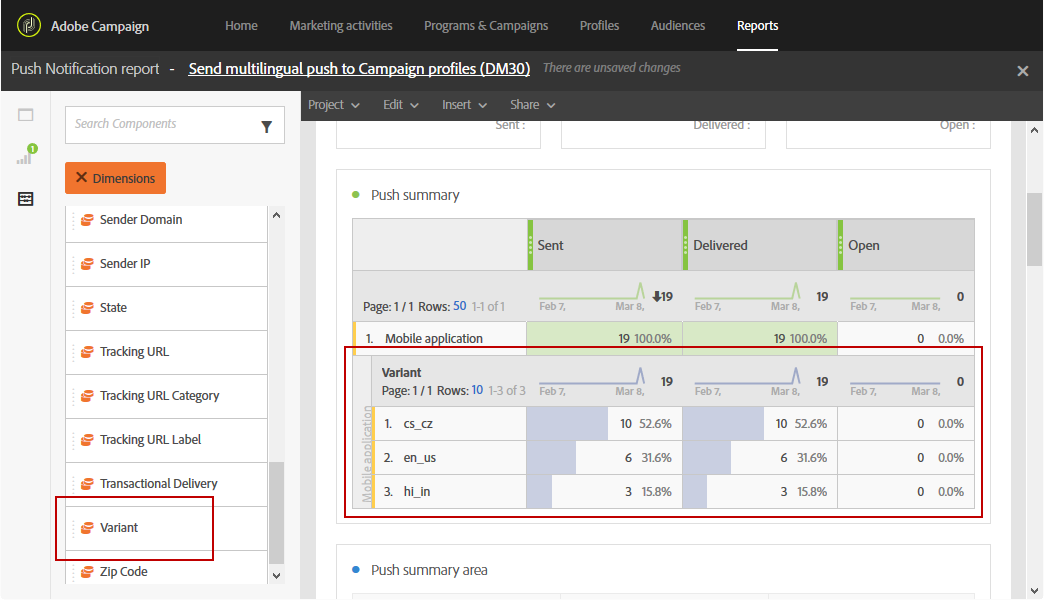Select the components list icon in left rail
Viewport: 1044px width, 600px height.
[25, 198]
